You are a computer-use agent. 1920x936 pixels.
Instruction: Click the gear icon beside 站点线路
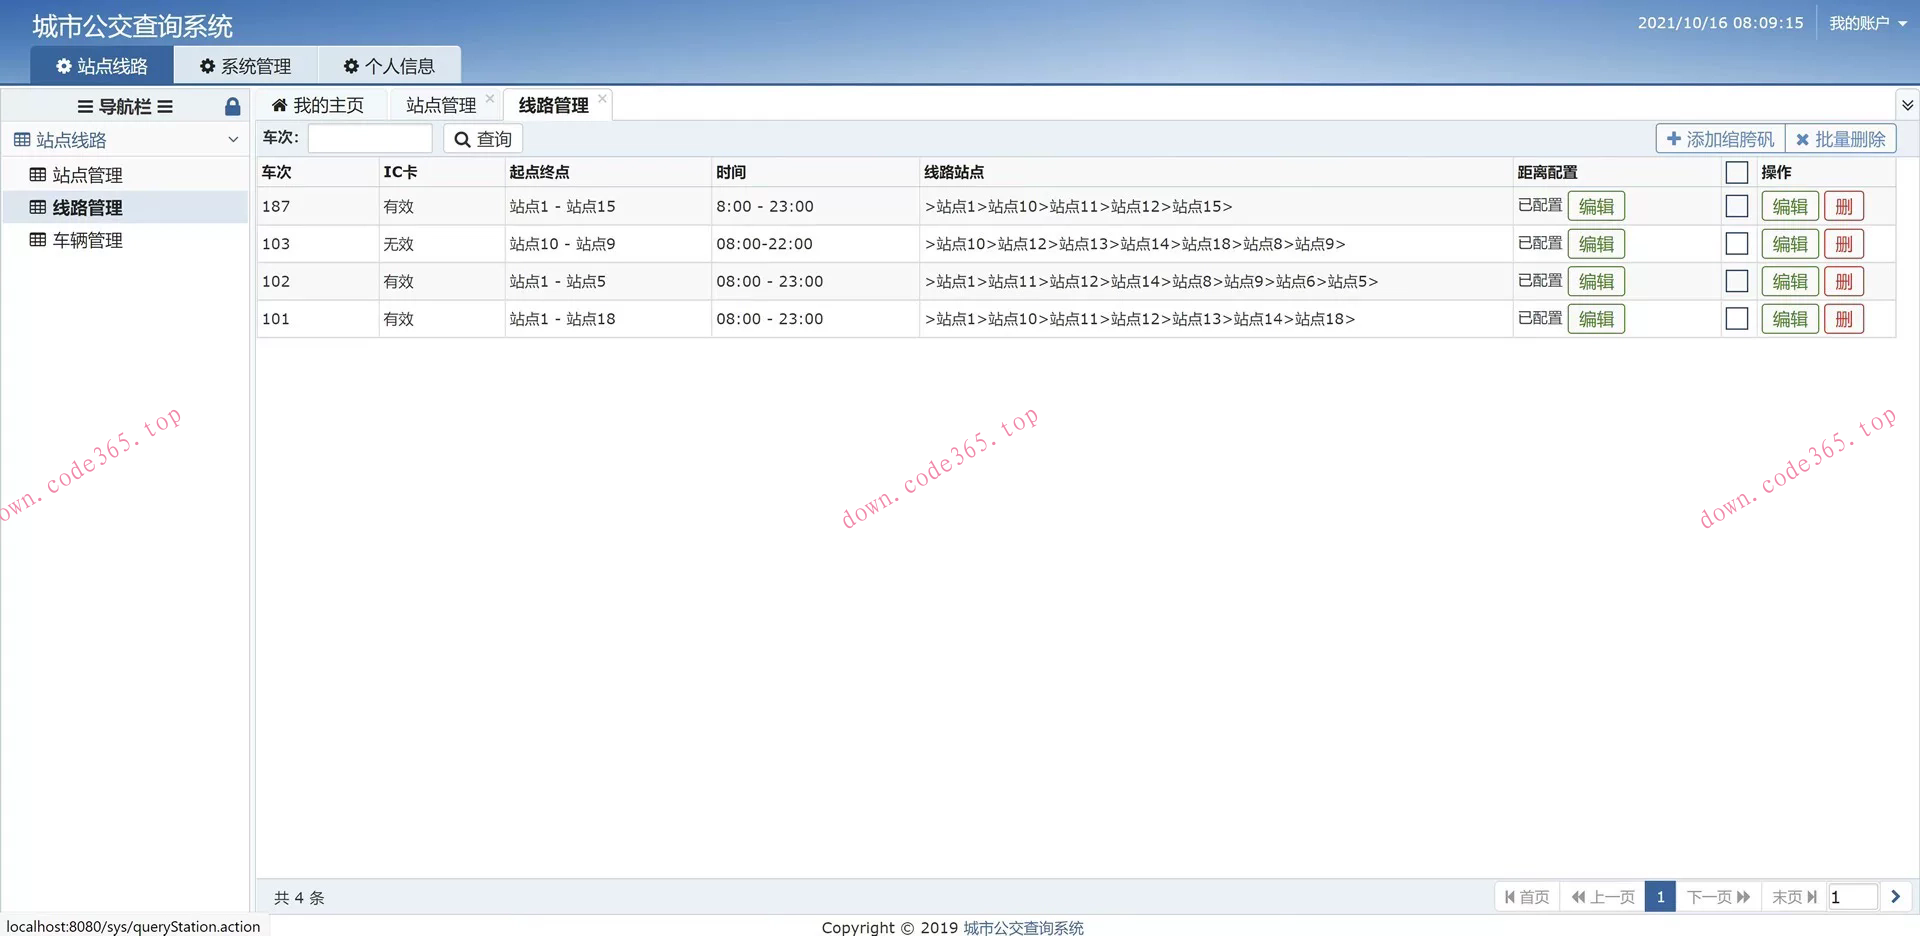64,66
